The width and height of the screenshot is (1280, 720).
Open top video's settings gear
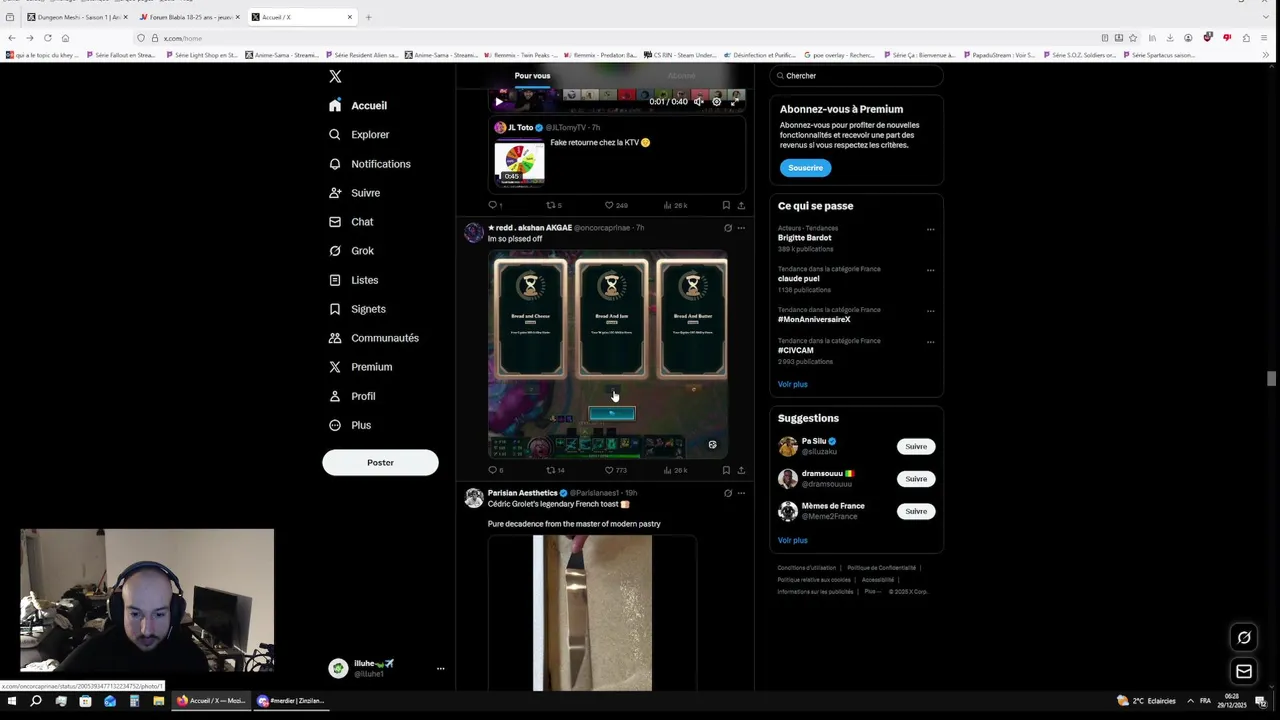point(716,101)
